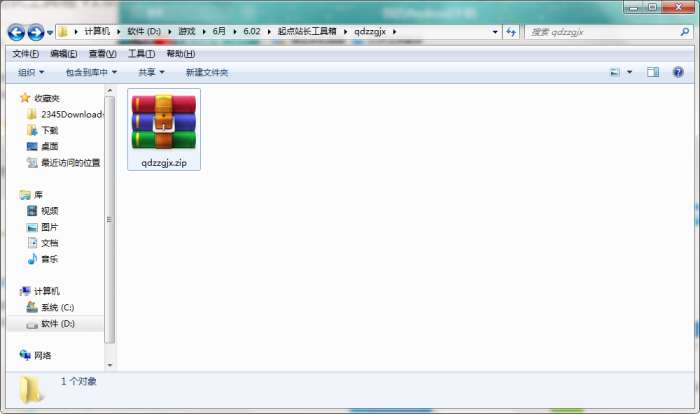This screenshot has height=414, width=700.
Task: Select 计算机 in the address breadcrumb
Action: (x=97, y=31)
